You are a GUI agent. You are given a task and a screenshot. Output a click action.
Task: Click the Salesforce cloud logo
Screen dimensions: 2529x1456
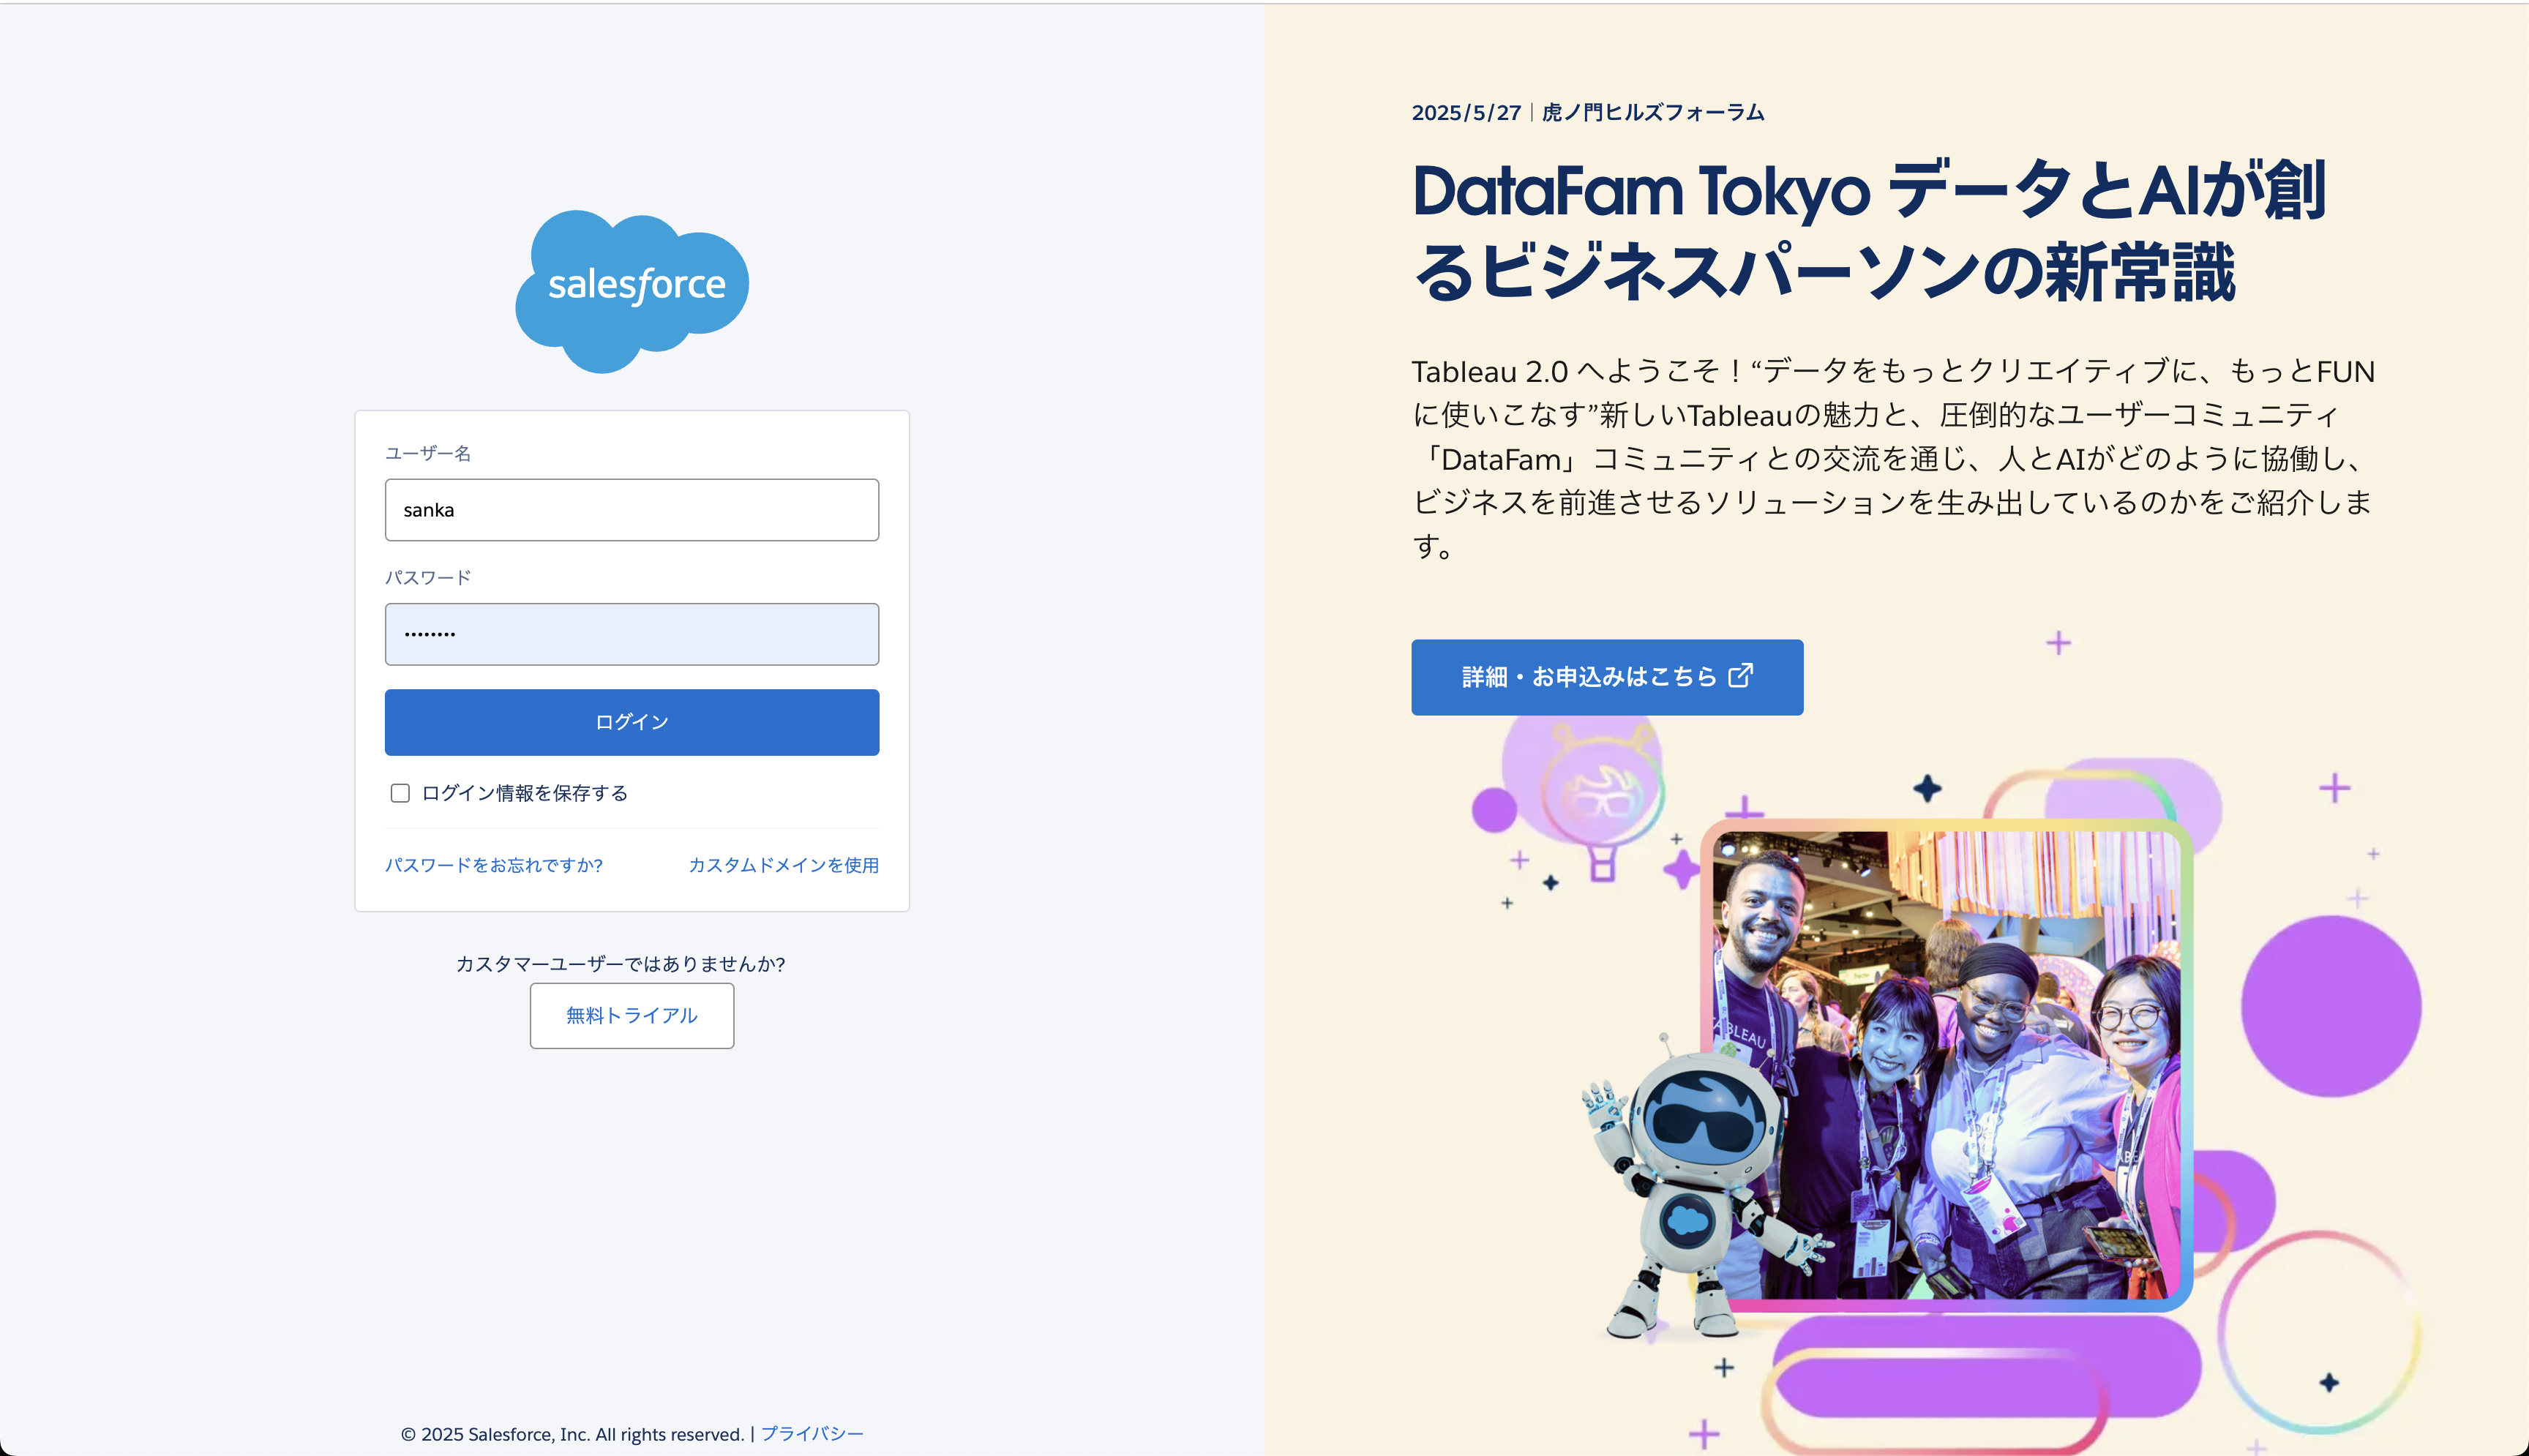pos(632,291)
